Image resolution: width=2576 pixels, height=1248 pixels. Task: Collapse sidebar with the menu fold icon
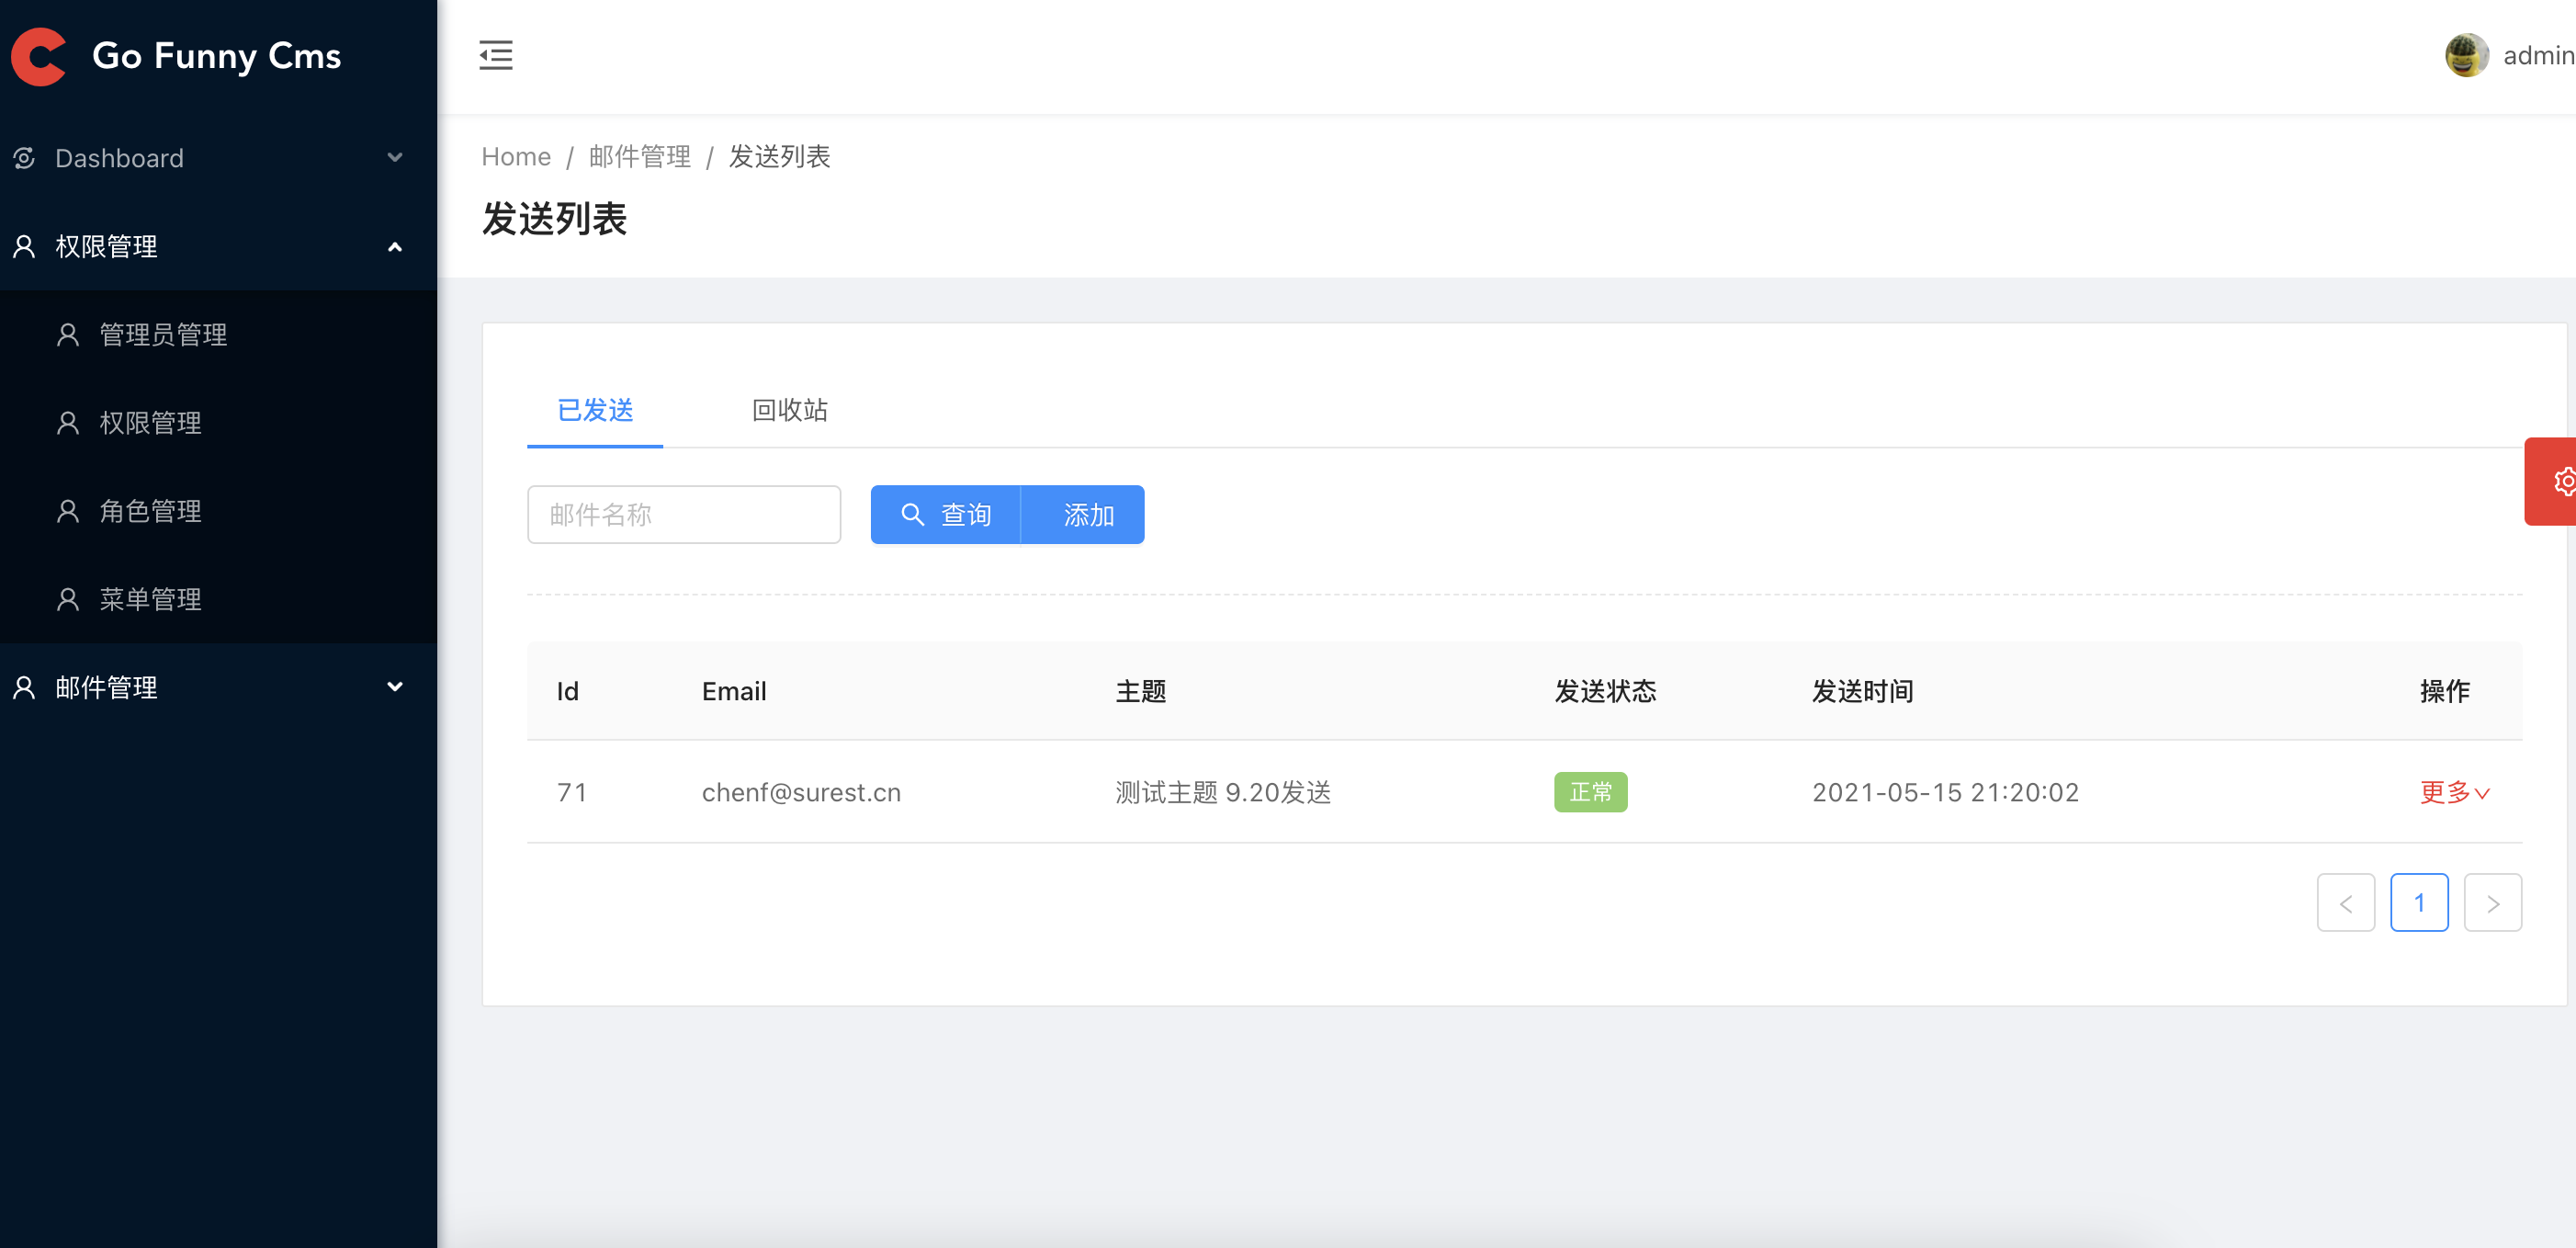pos(495,55)
